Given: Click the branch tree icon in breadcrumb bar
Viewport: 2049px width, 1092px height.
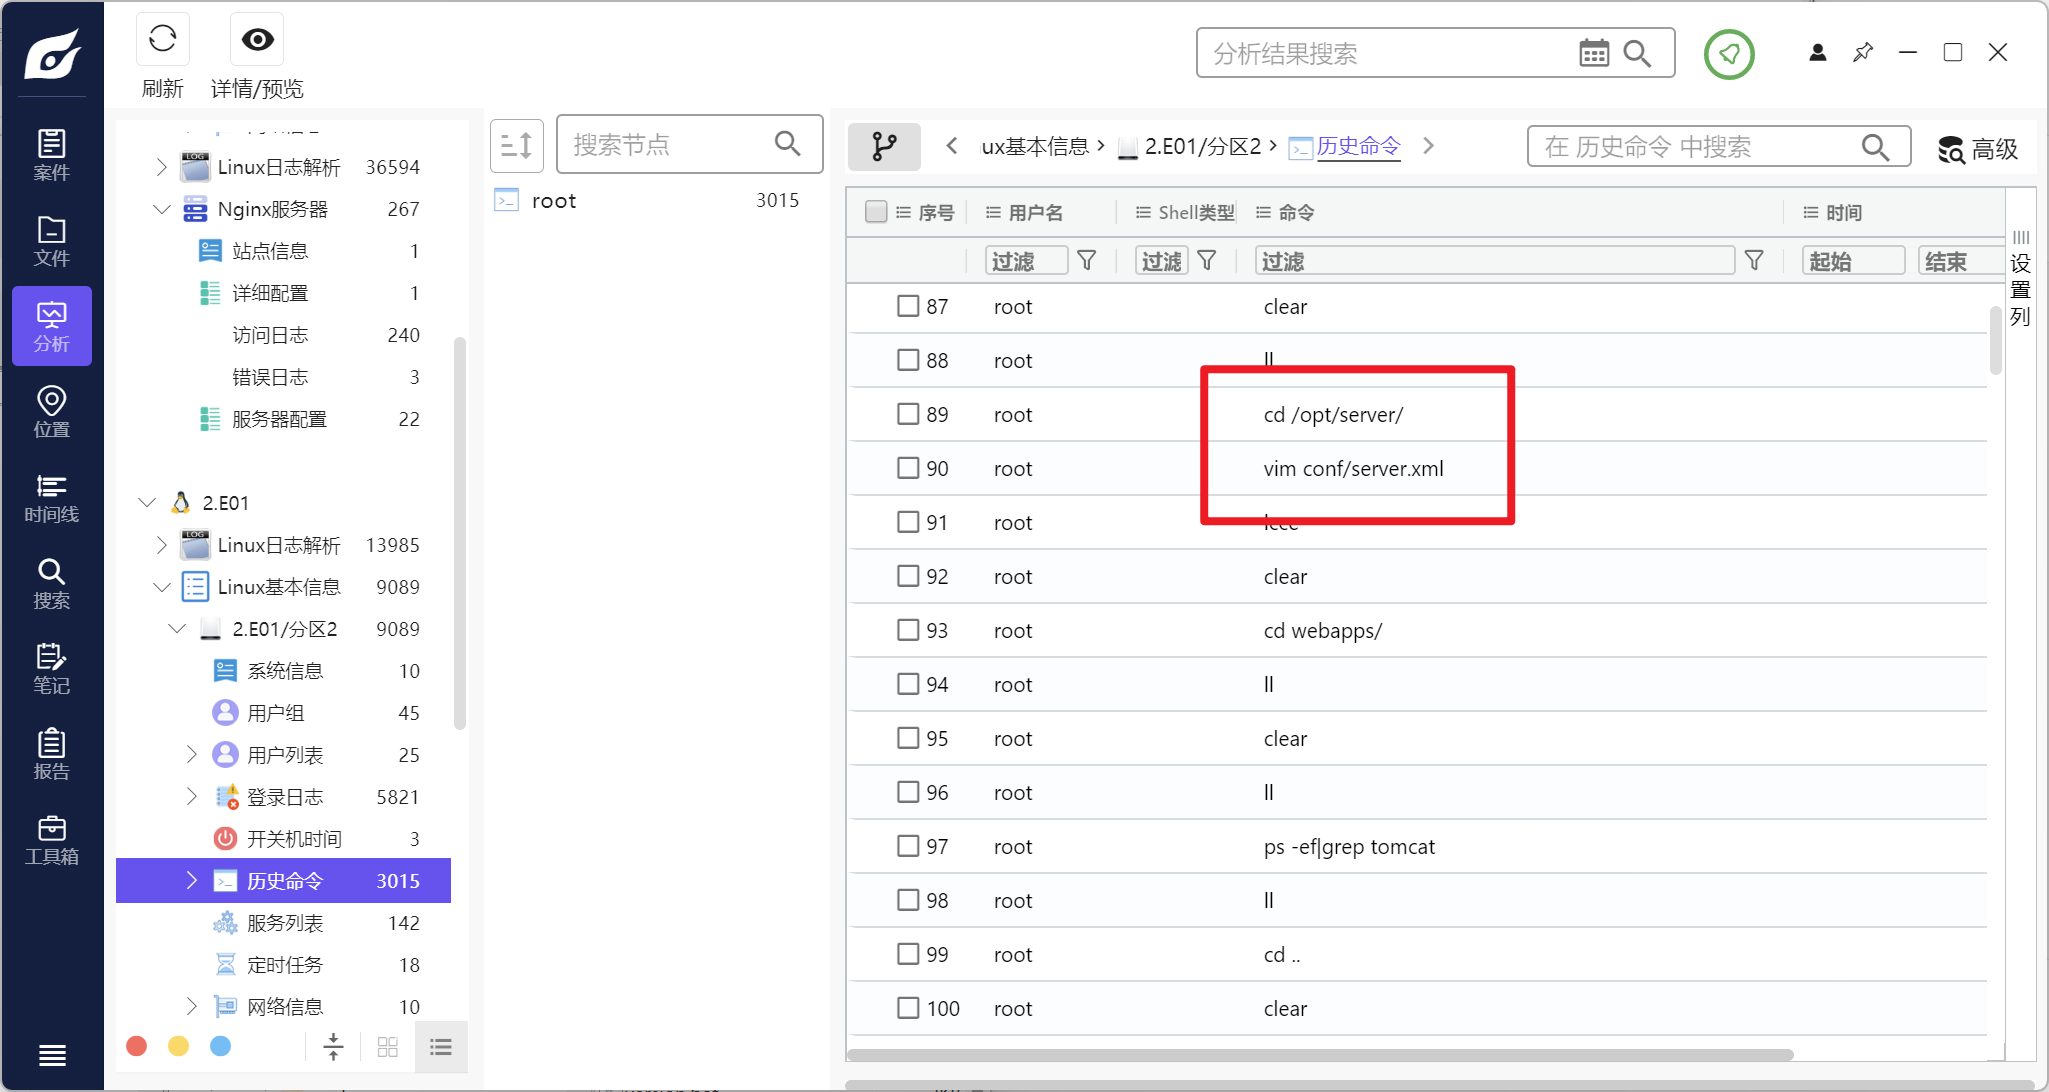Looking at the screenshot, I should click(x=884, y=147).
